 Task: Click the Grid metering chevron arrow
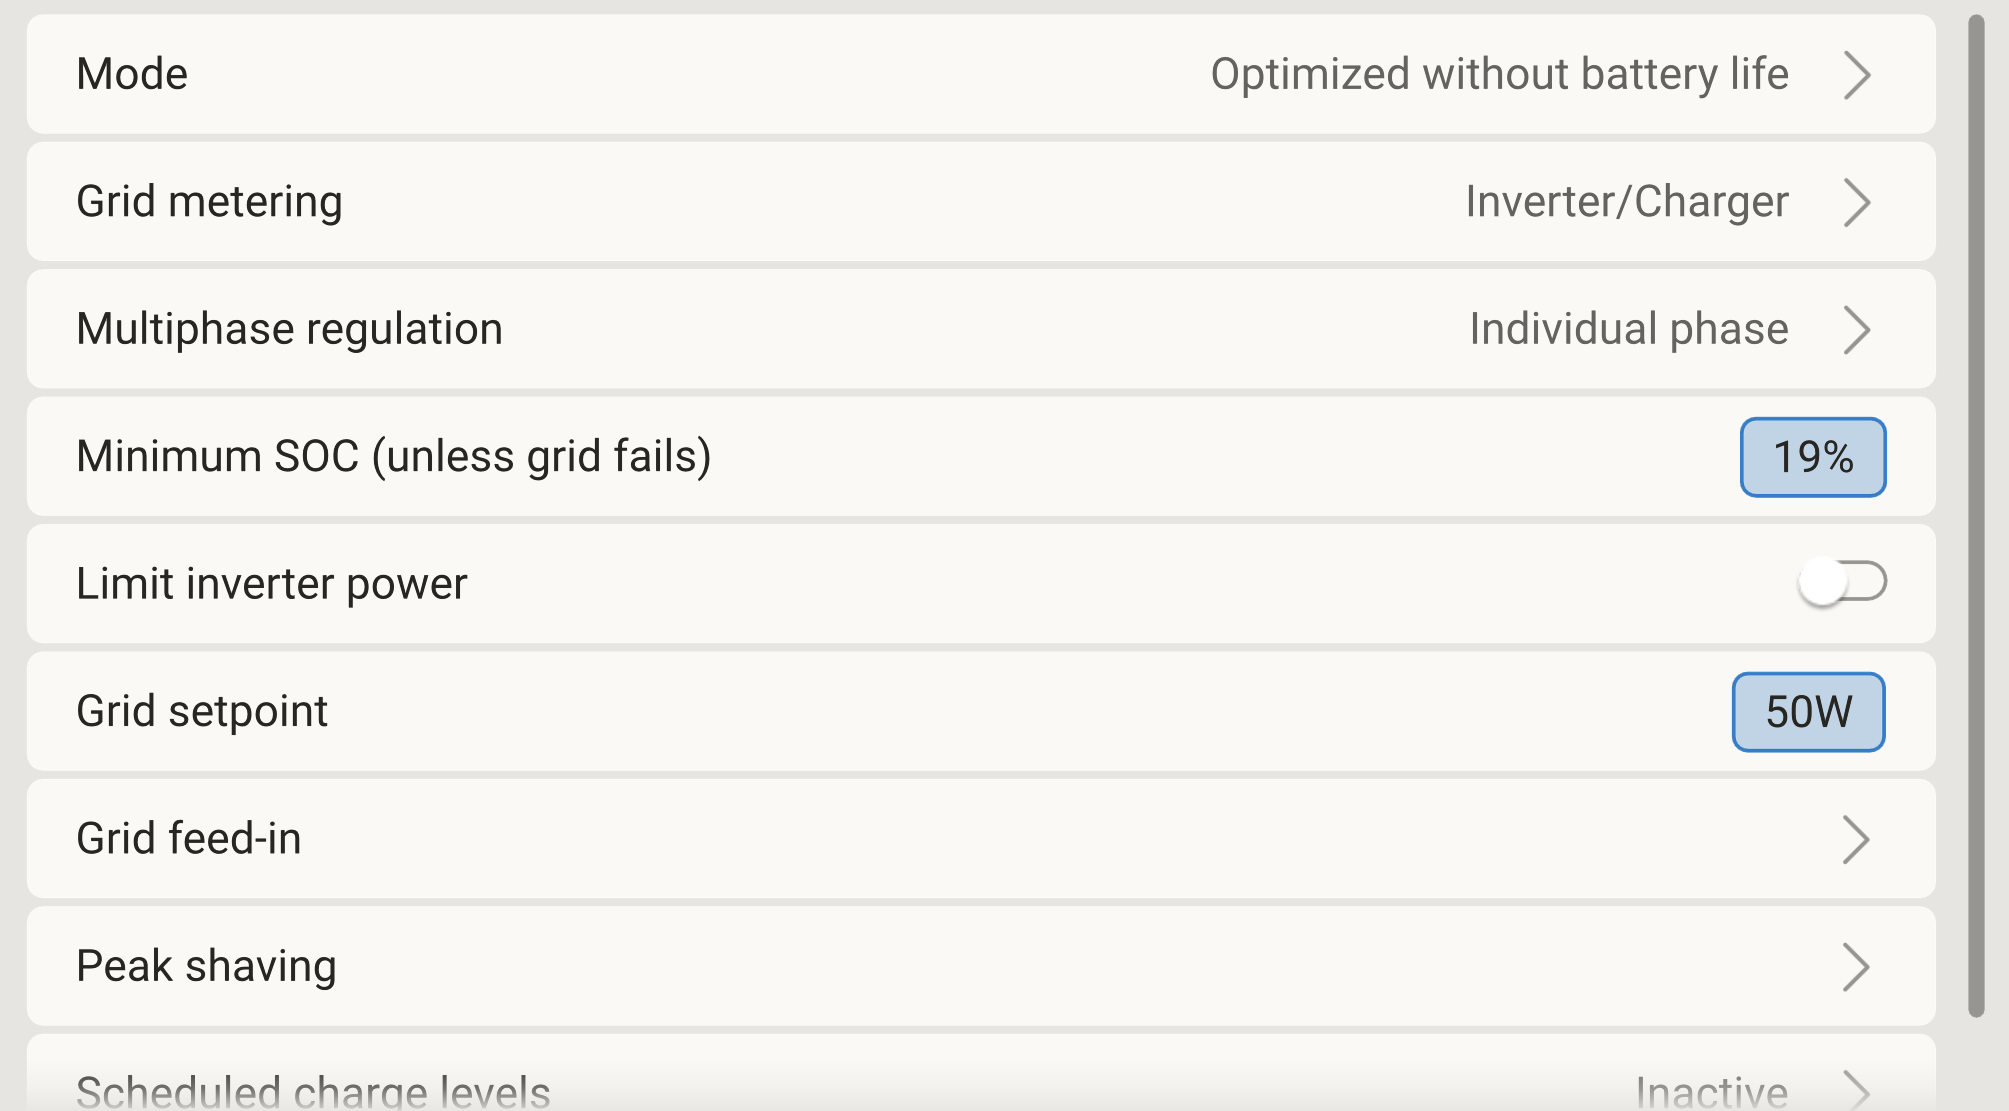(1856, 202)
